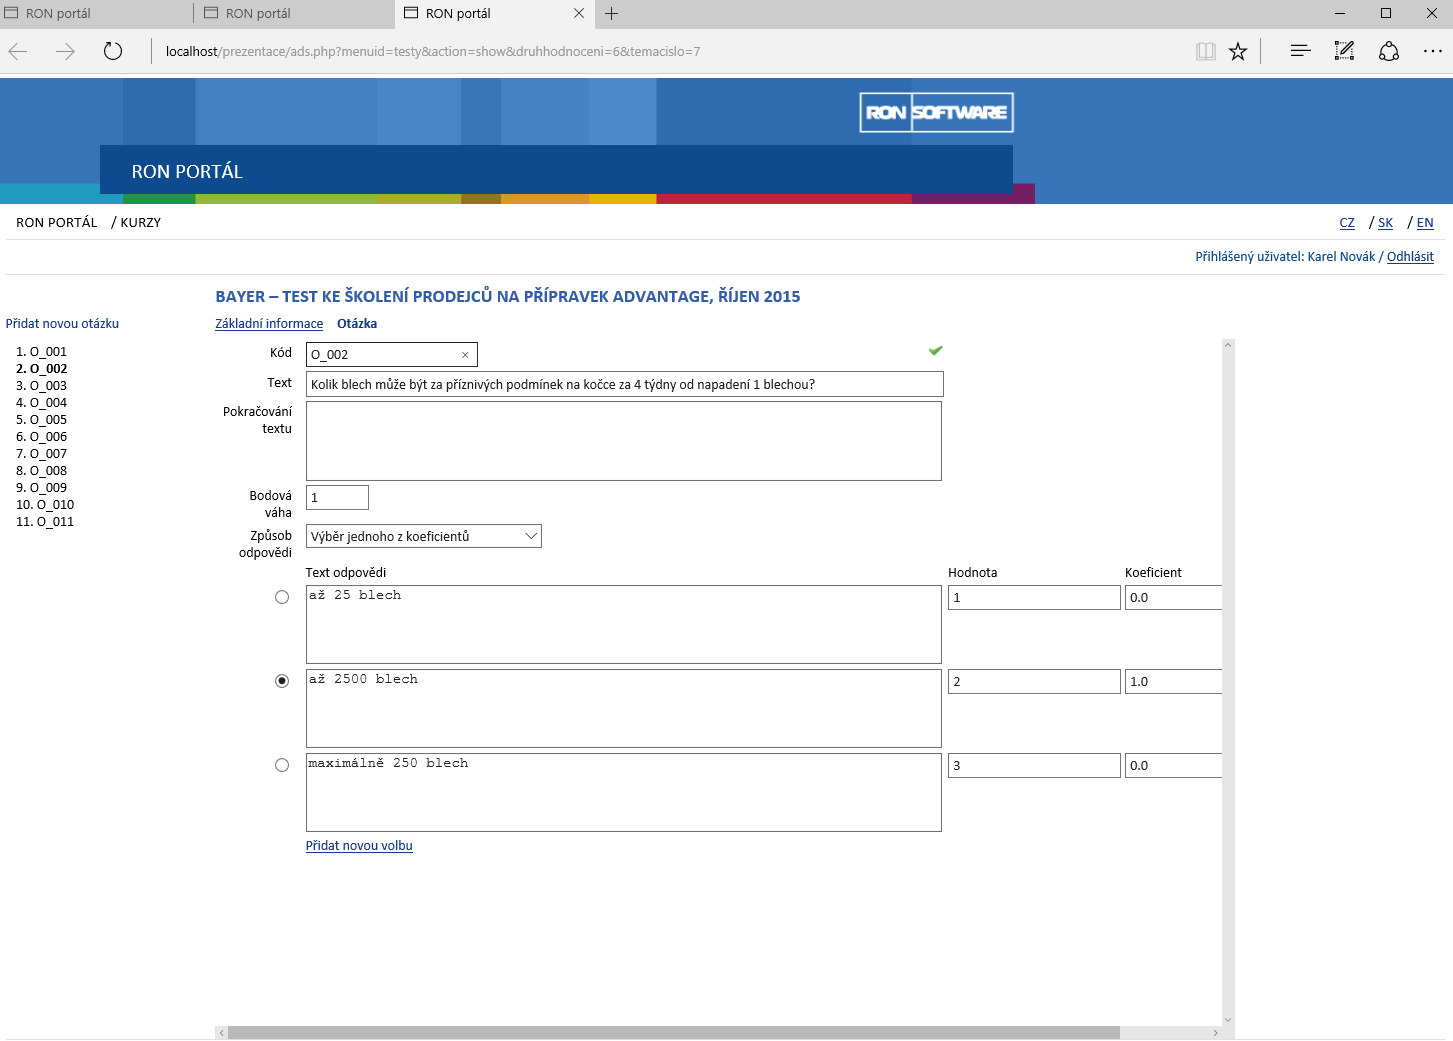The image size is (1453, 1041).
Task: Click the green checkmark save icon
Action: (x=936, y=350)
